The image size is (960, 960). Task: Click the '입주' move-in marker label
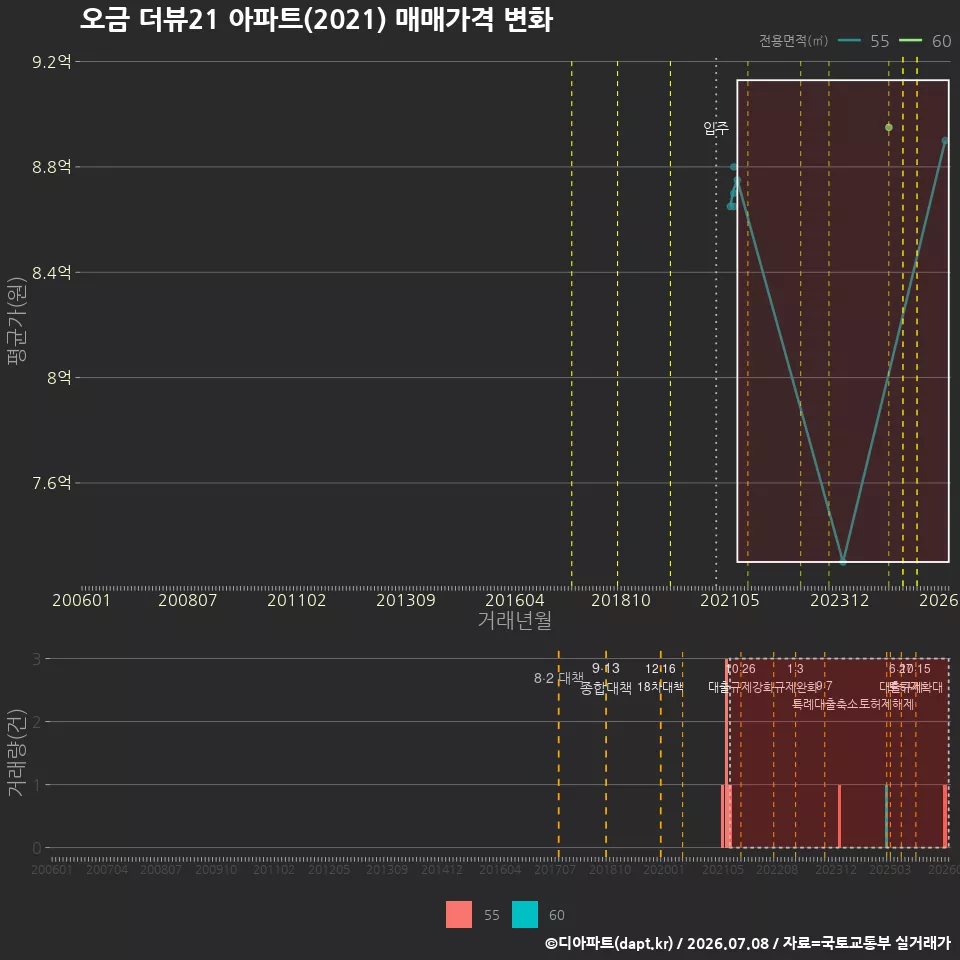pyautogui.click(x=716, y=128)
